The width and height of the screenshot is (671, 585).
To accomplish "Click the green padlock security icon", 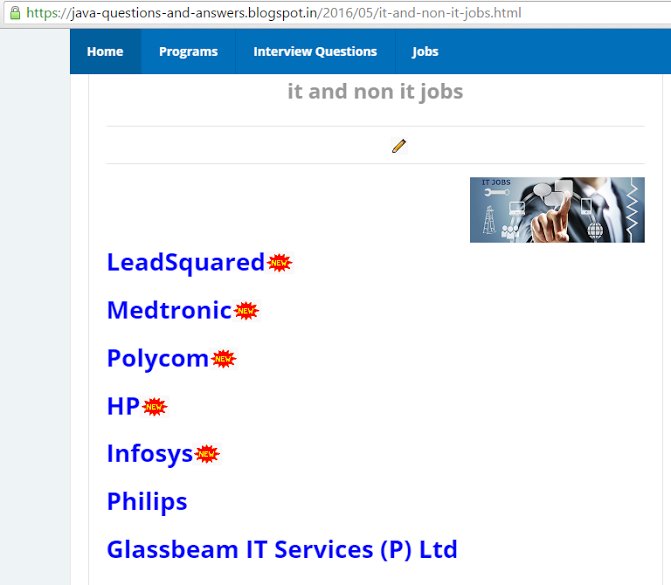I will (x=15, y=13).
